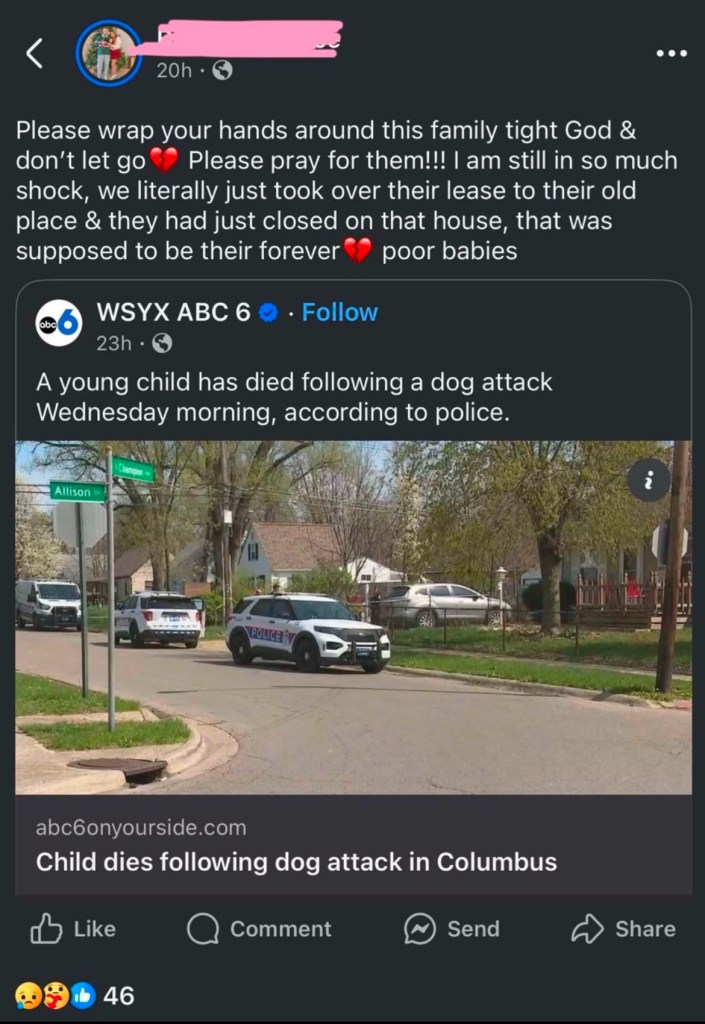Follow the WSYX ABC 6 page

click(x=340, y=312)
